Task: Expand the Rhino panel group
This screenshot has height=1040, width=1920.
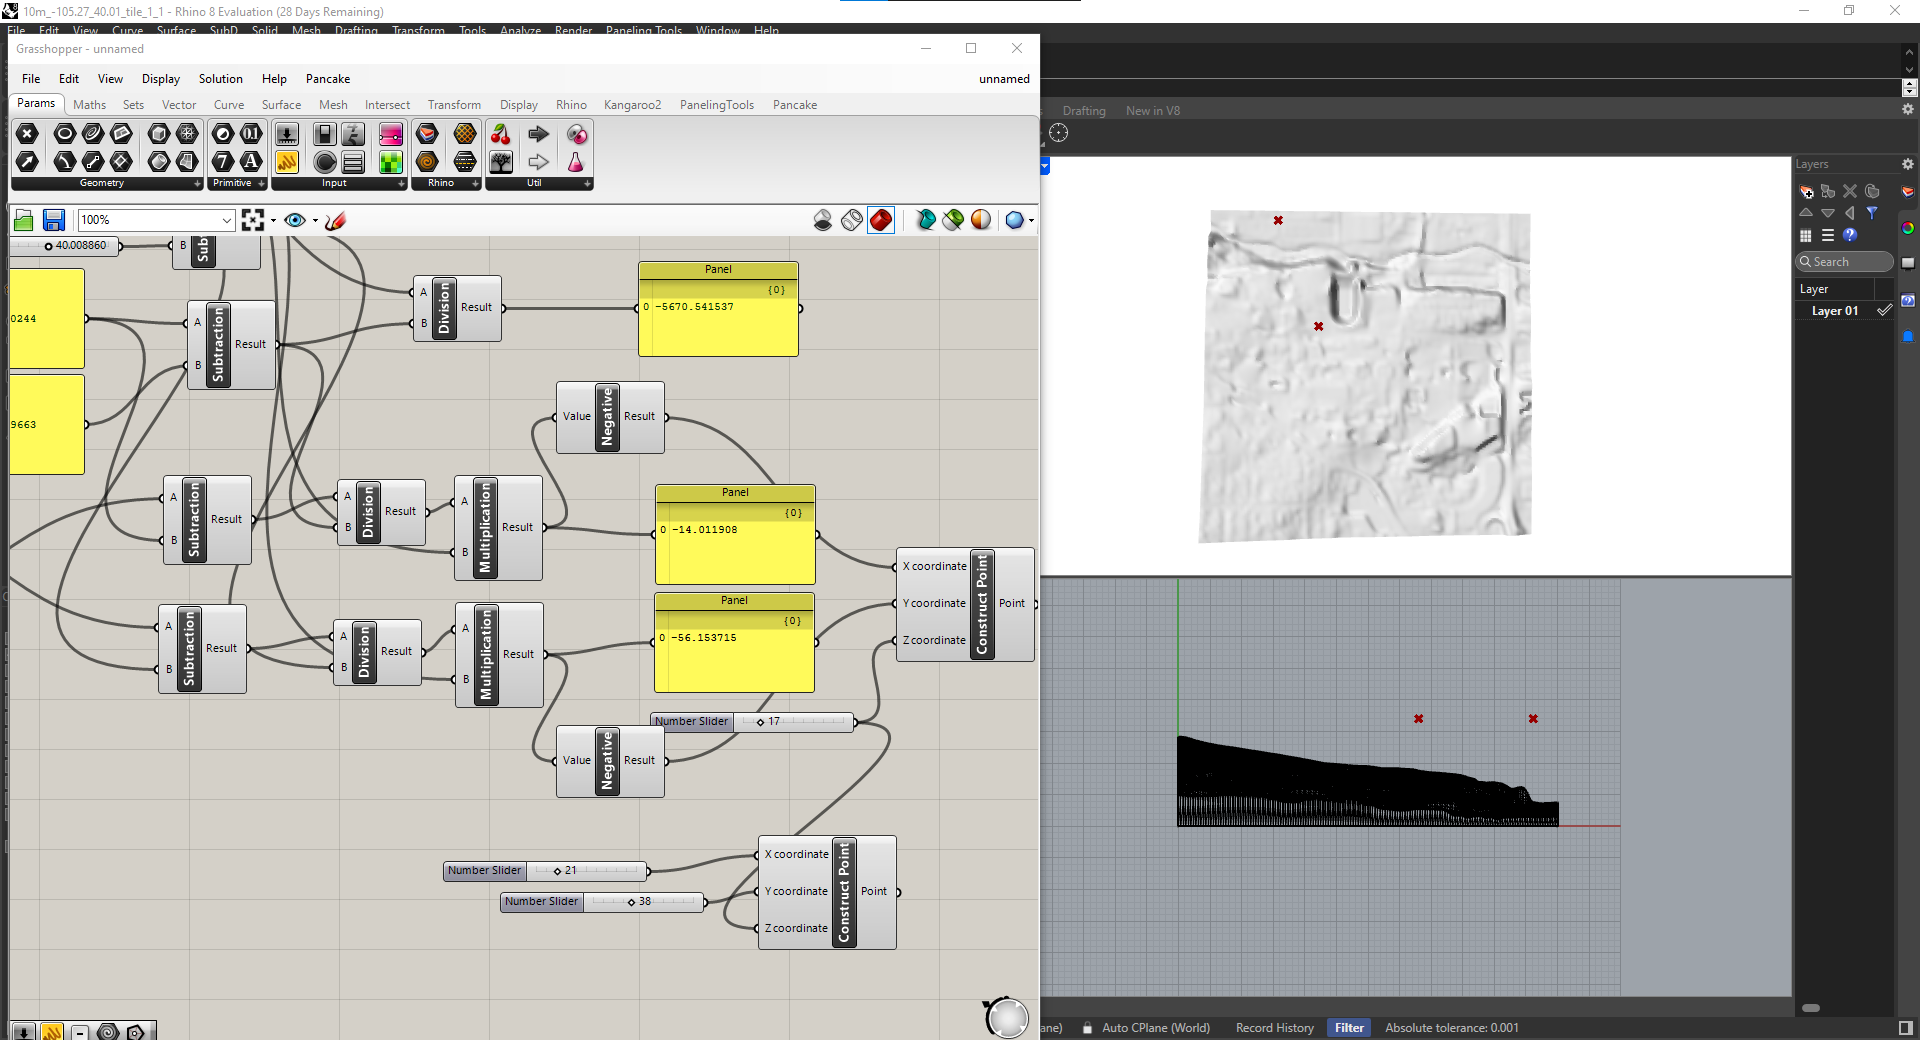Action: point(475,184)
